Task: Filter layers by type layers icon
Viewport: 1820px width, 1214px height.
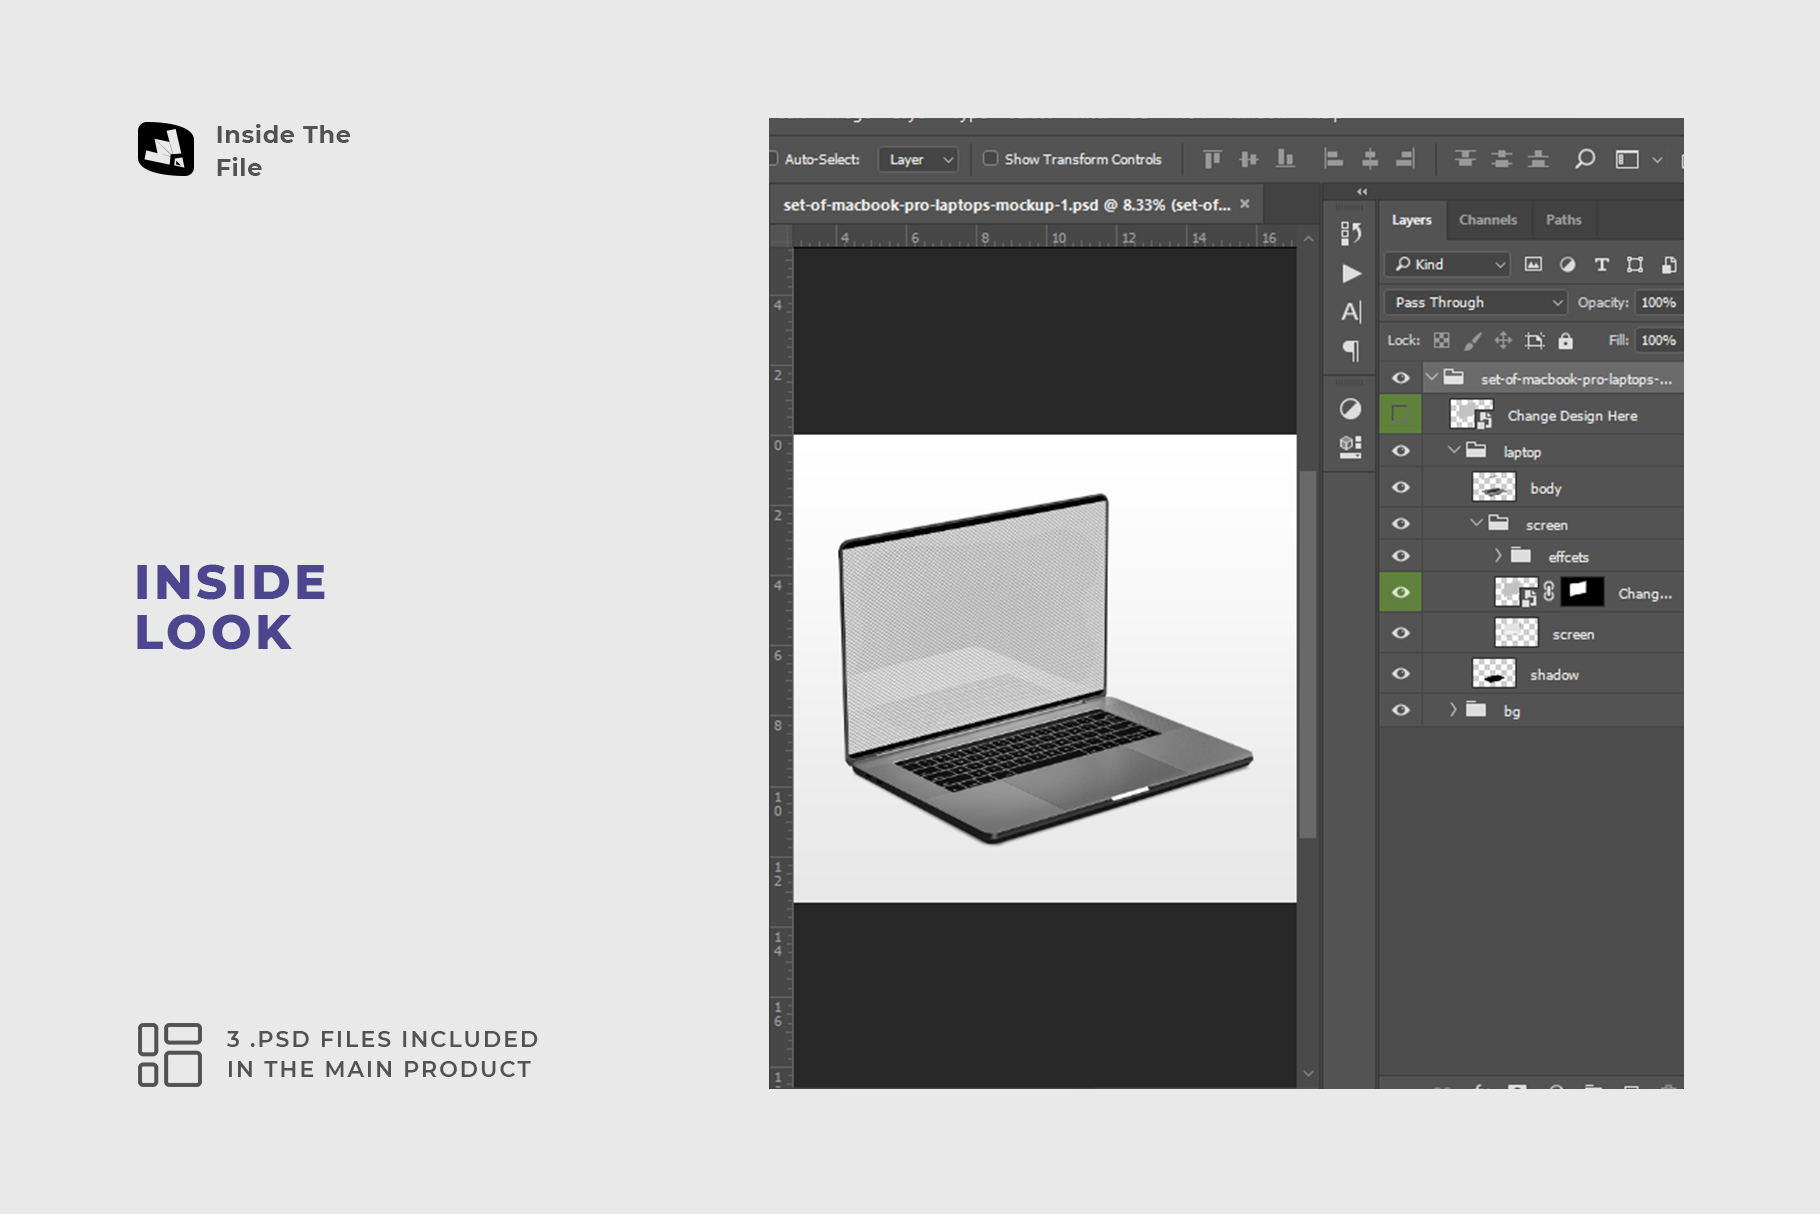Action: [x=1601, y=265]
